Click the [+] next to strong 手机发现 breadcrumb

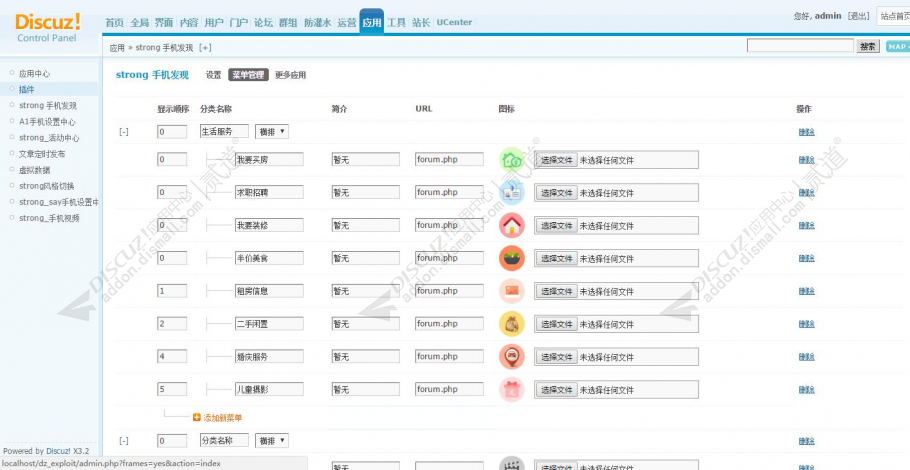(x=205, y=48)
